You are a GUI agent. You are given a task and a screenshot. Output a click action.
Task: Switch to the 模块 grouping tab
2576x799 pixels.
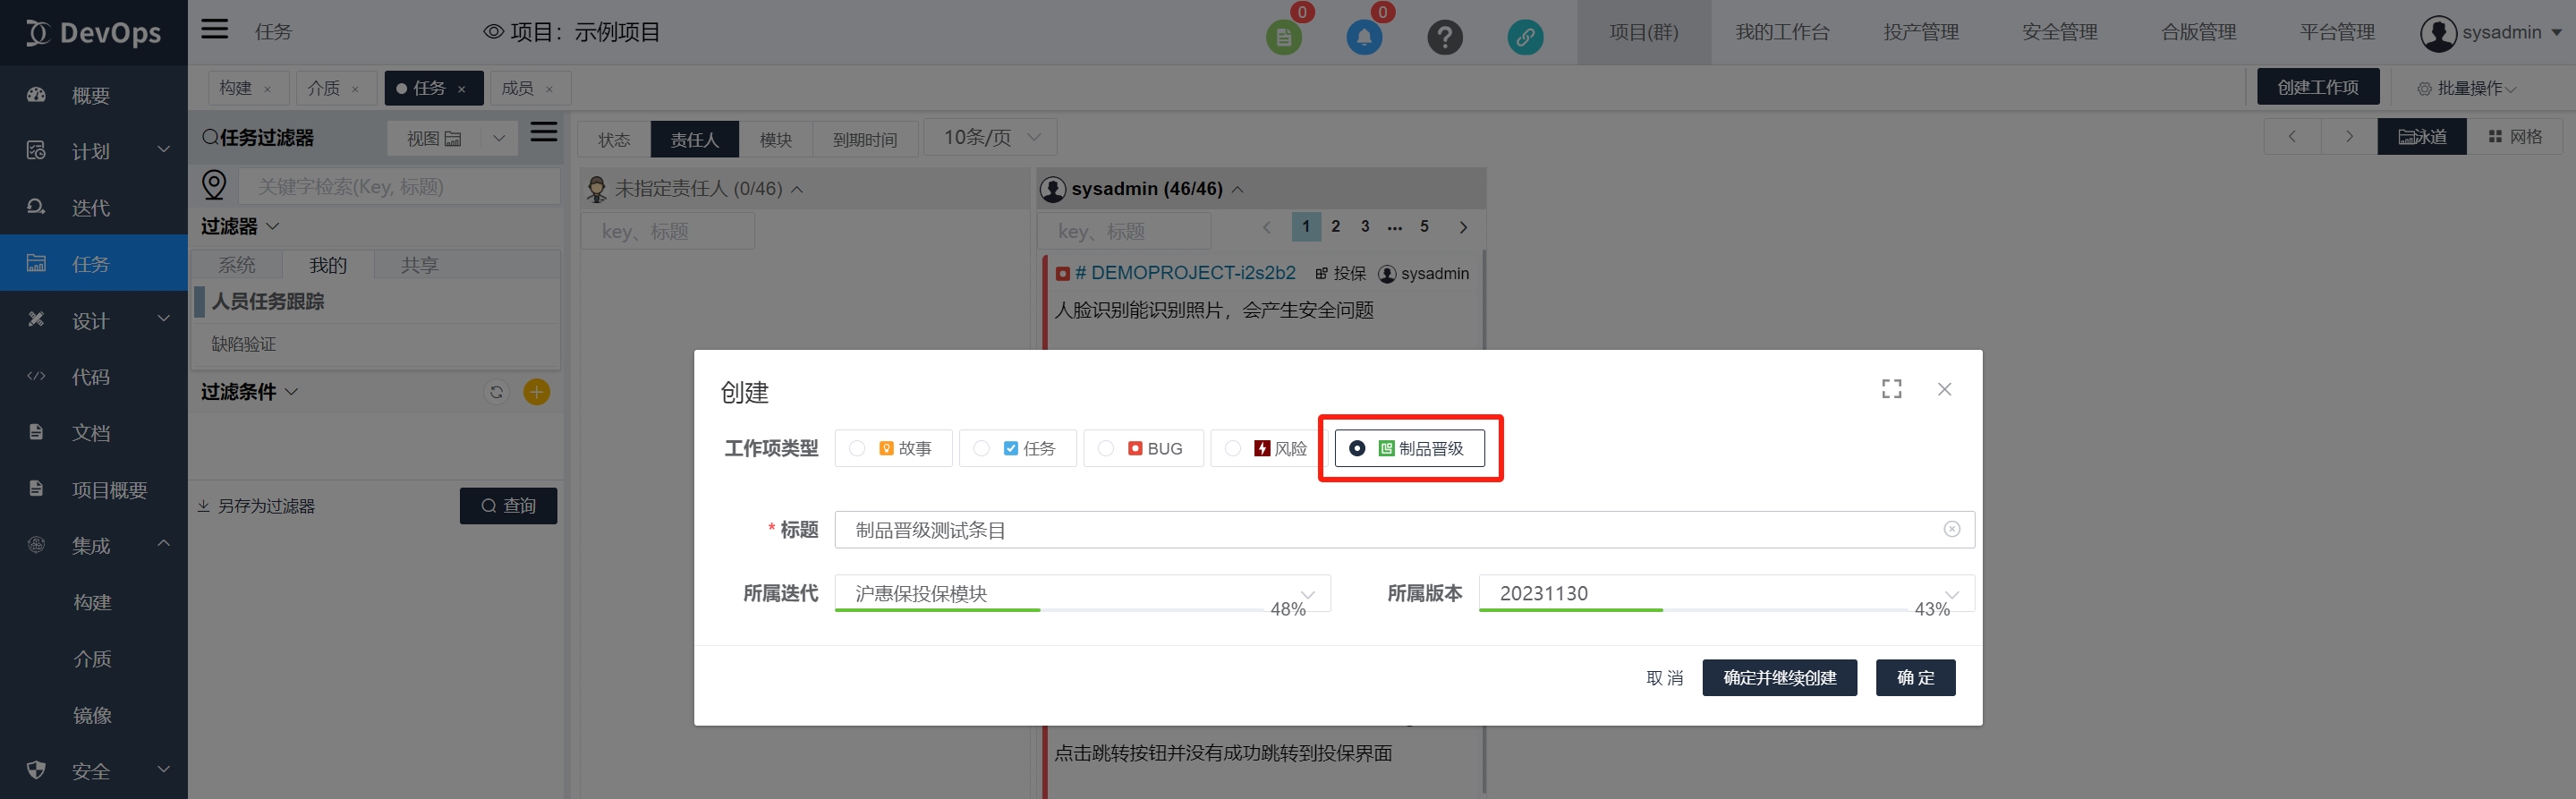coord(775,140)
